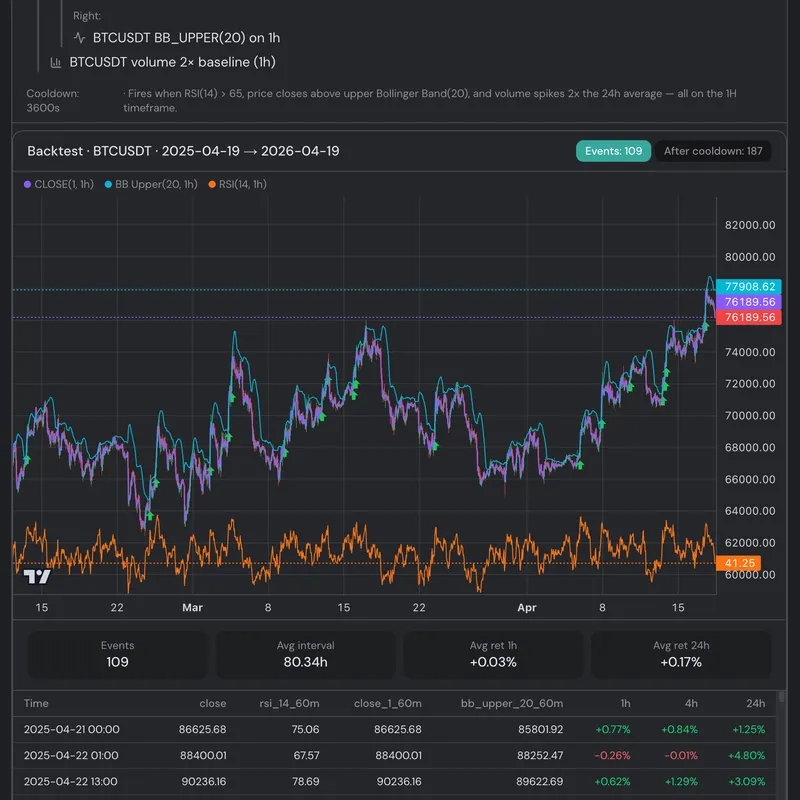The image size is (800, 800).
Task: Sort by the close column header
Action: 213,703
